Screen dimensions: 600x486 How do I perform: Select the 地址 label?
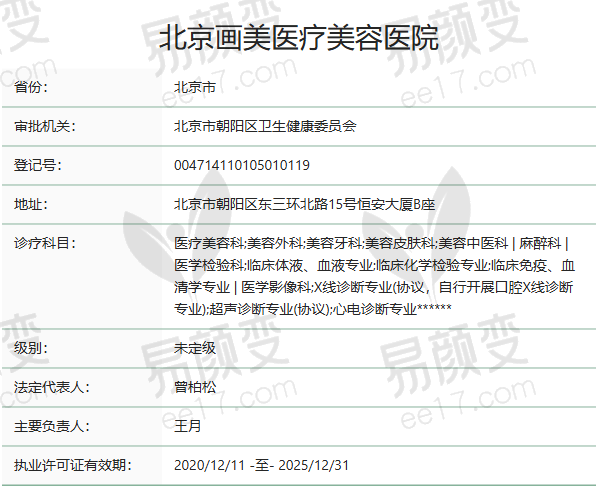(31, 204)
